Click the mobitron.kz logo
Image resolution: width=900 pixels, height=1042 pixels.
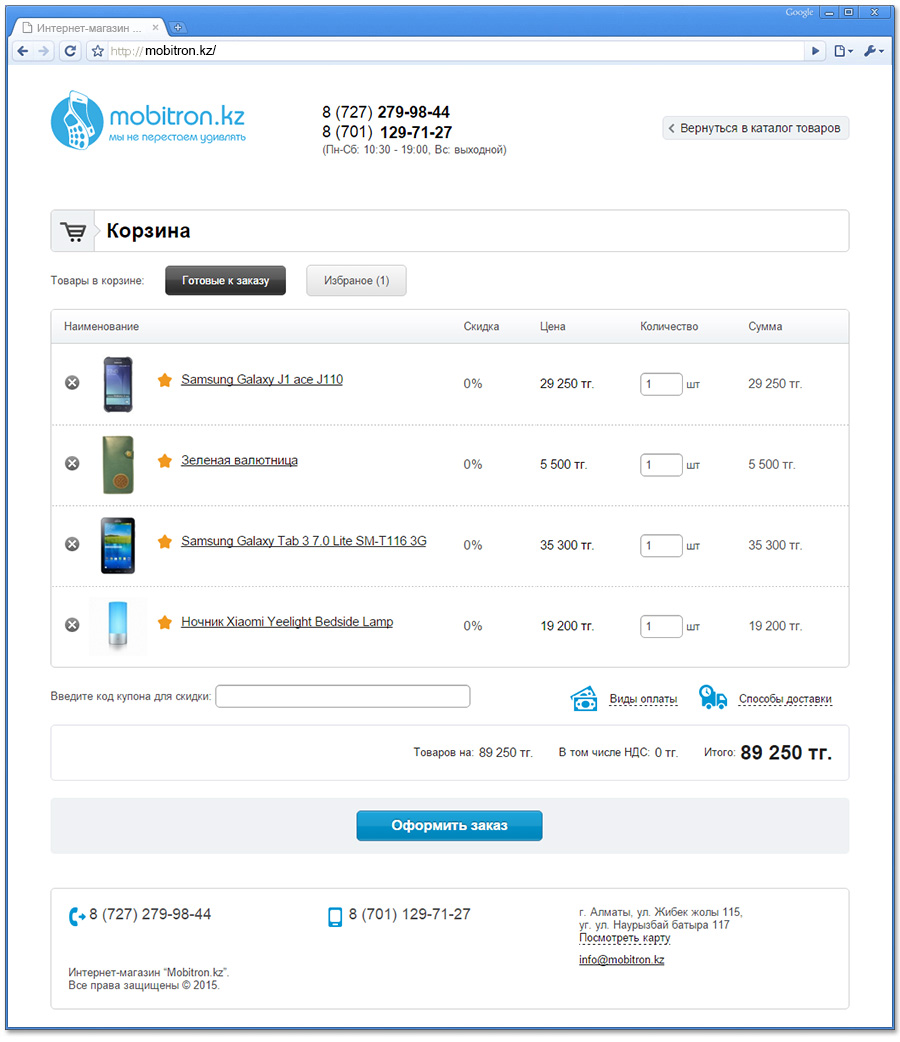click(x=148, y=120)
